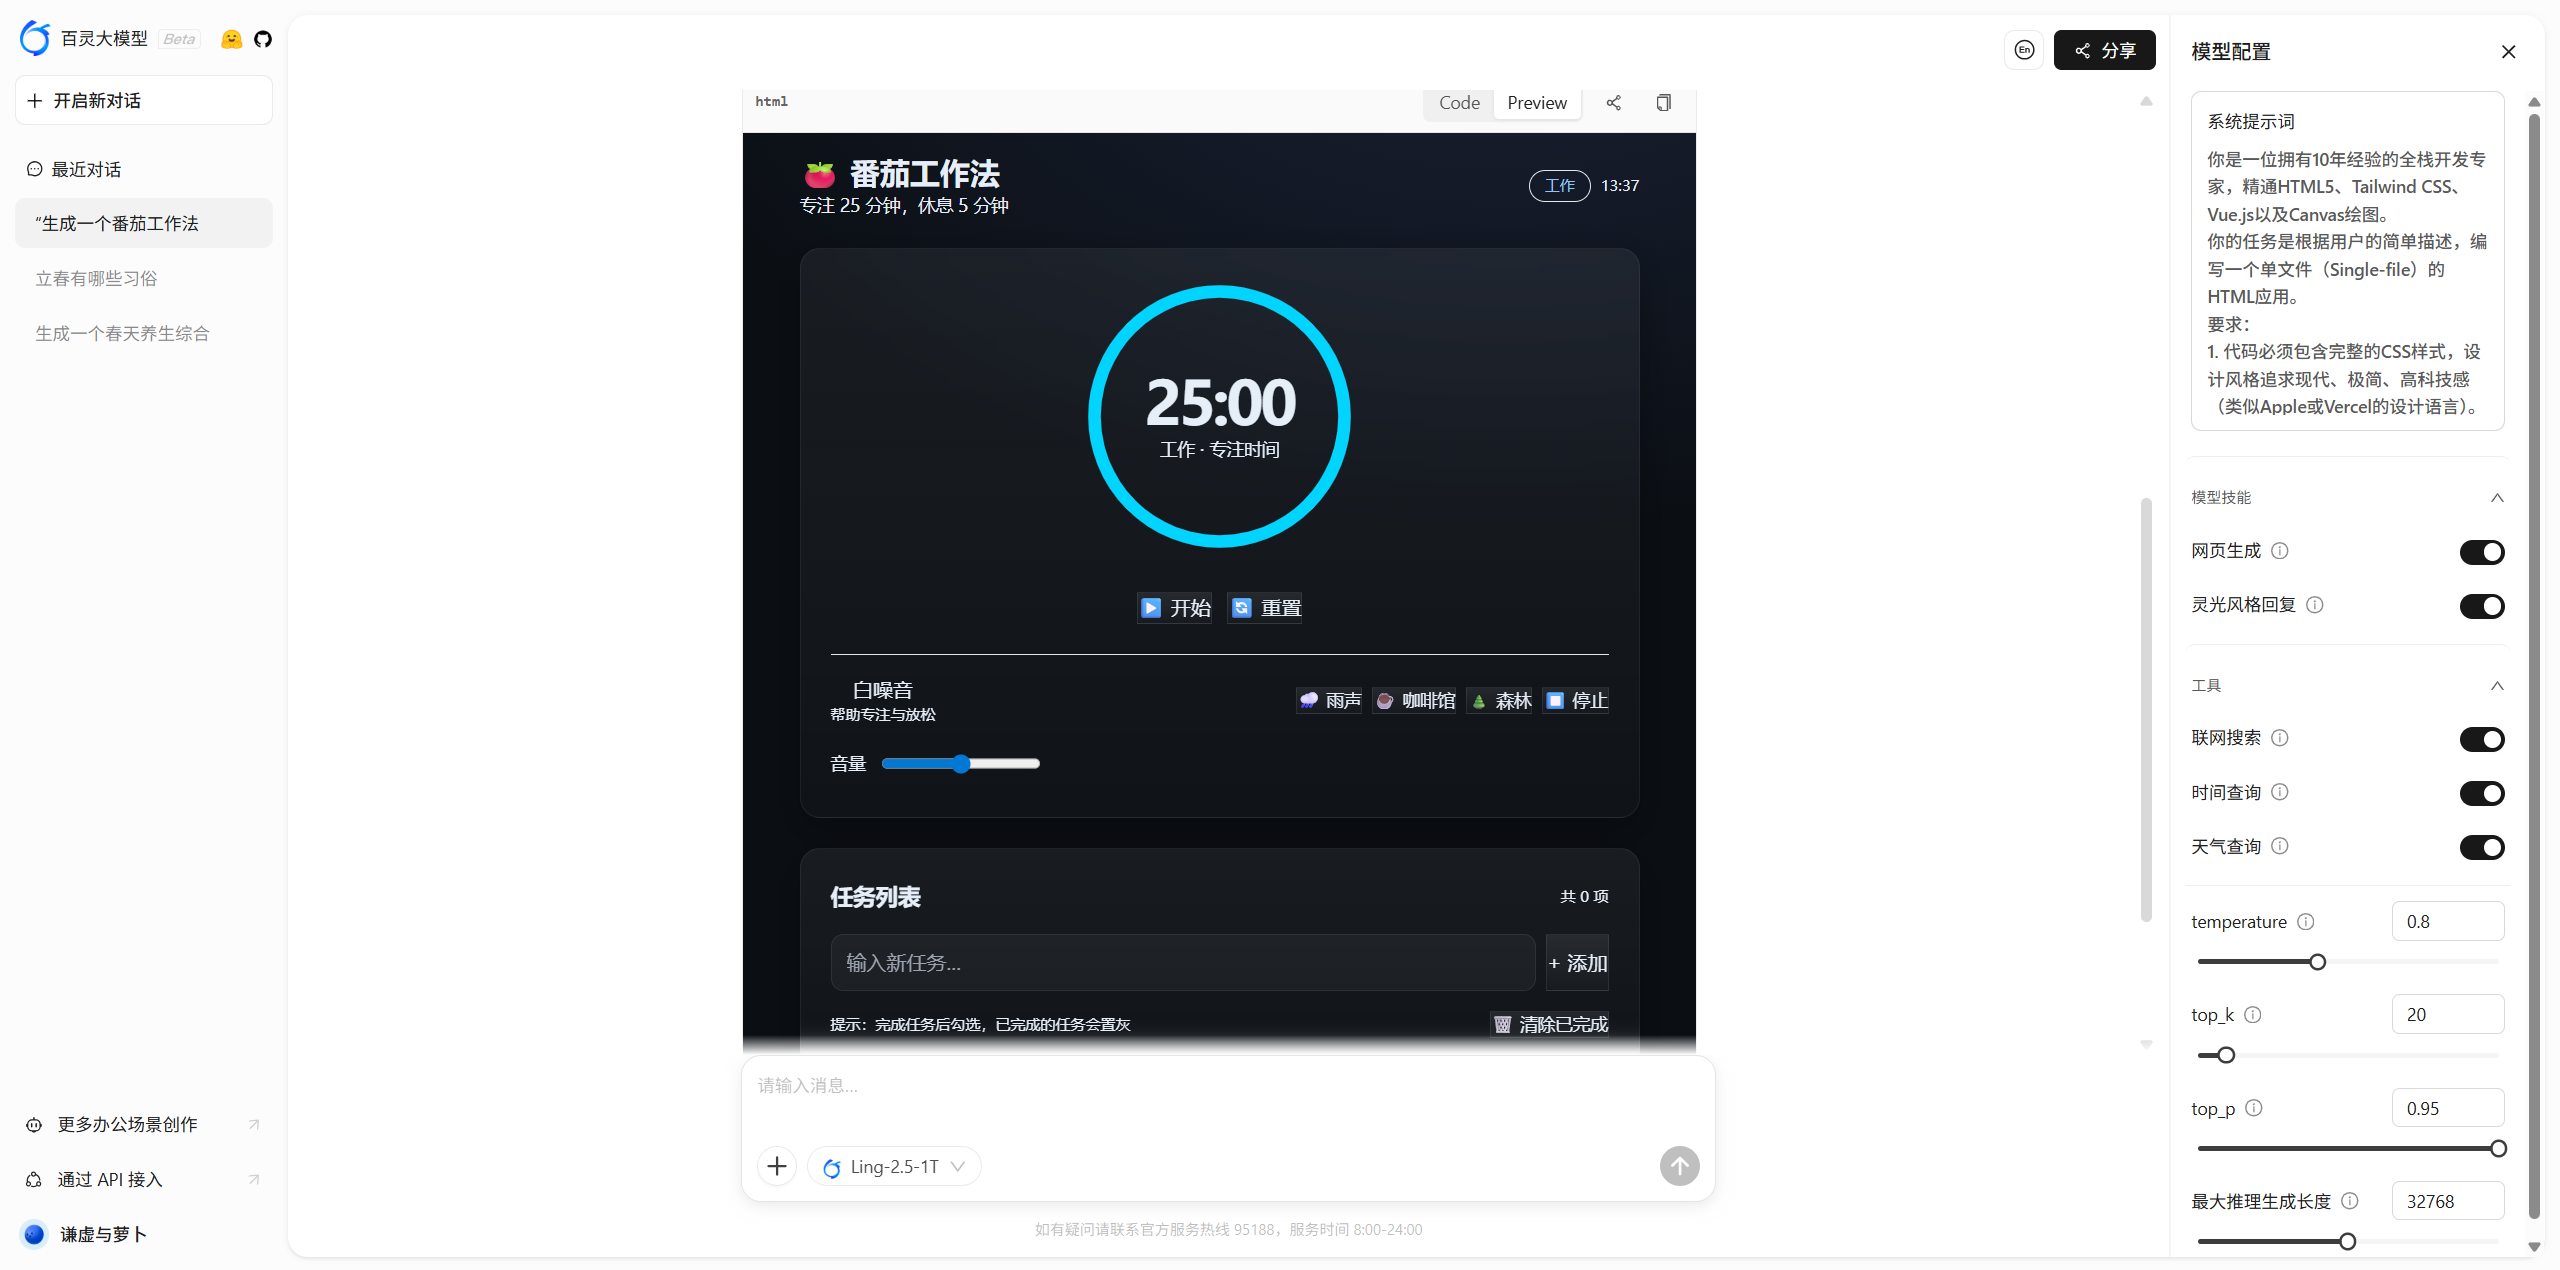2560x1270 pixels.
Task: Click the Hugging Face emoji icon
Action: tap(231, 39)
